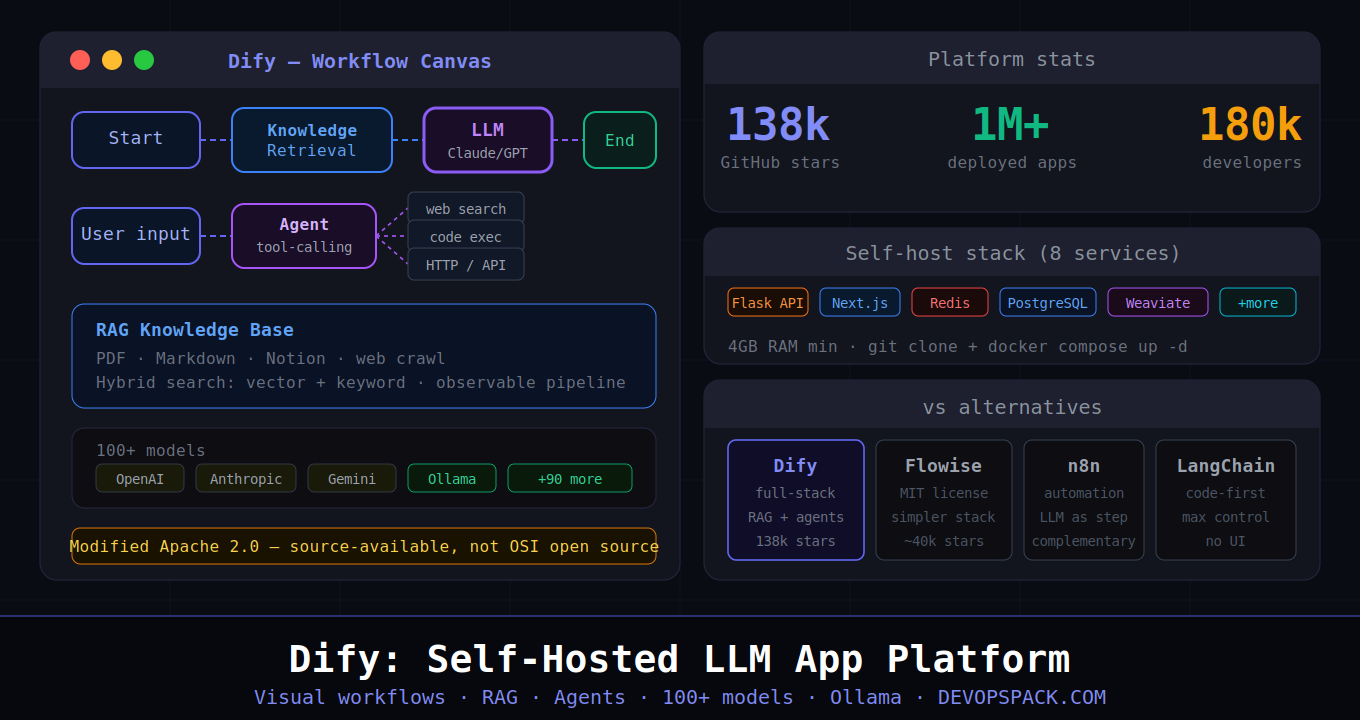
Task: Click the DEVOPSPACK.COM subtitle line
Action: [680, 697]
